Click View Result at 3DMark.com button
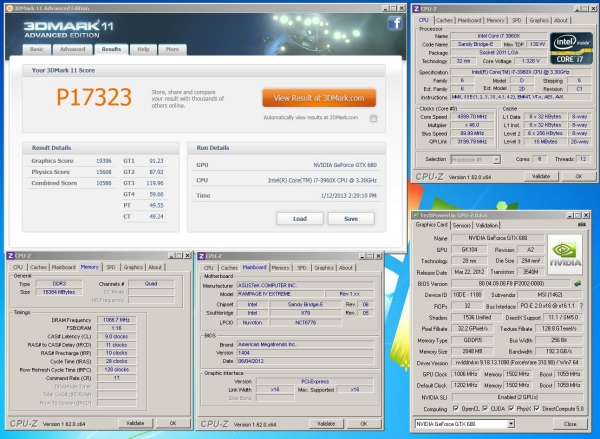This screenshot has width=600, height=439. pos(319,98)
